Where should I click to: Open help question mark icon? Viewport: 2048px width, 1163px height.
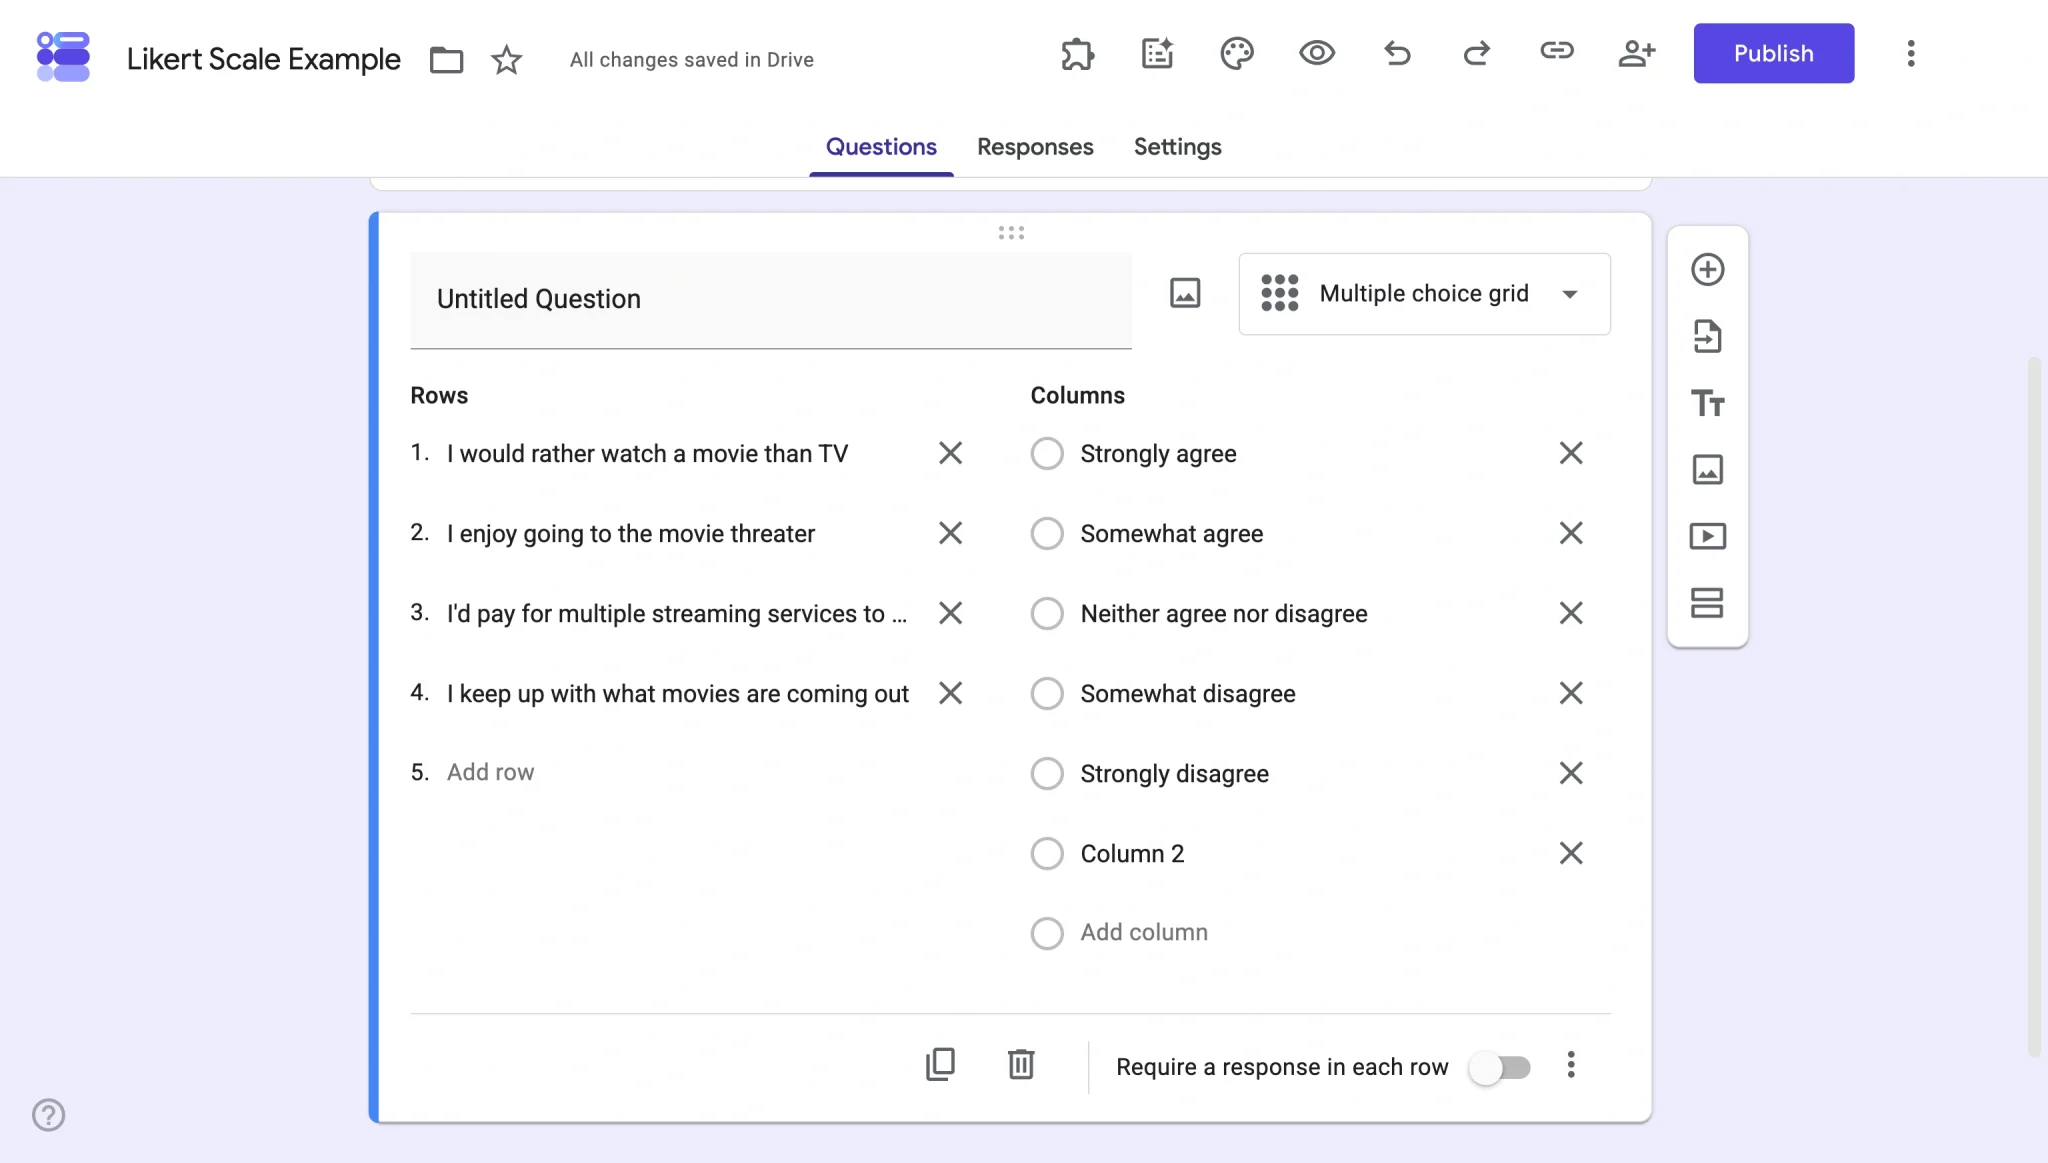point(48,1114)
